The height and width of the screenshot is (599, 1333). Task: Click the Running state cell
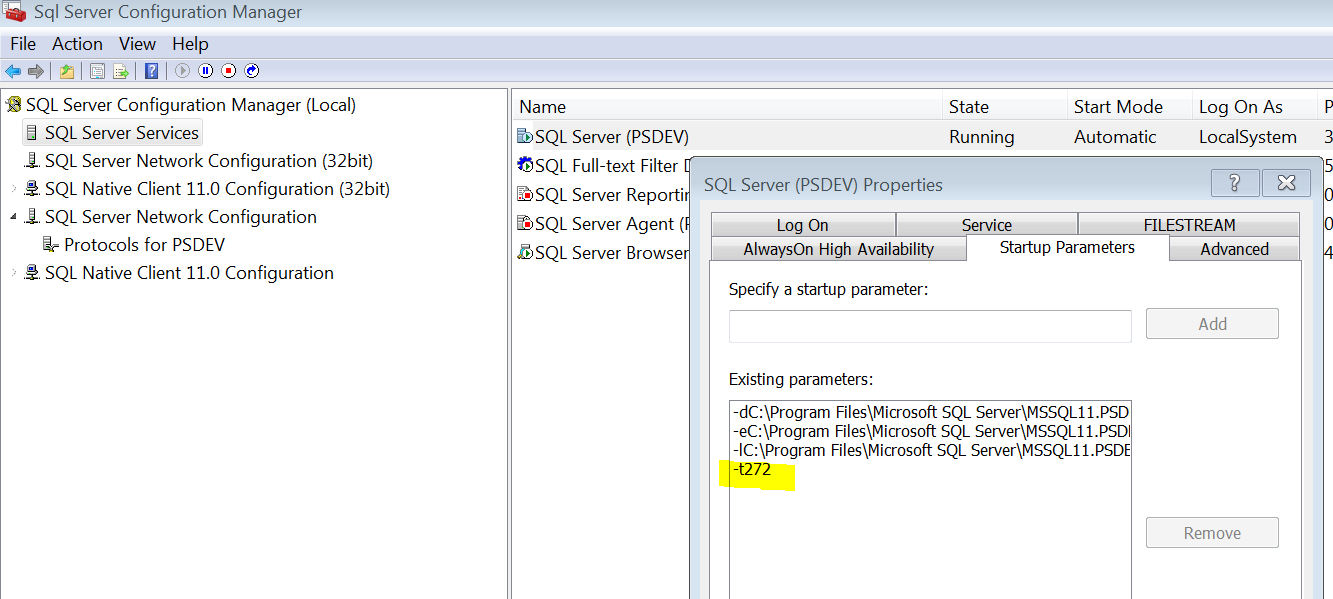point(981,137)
